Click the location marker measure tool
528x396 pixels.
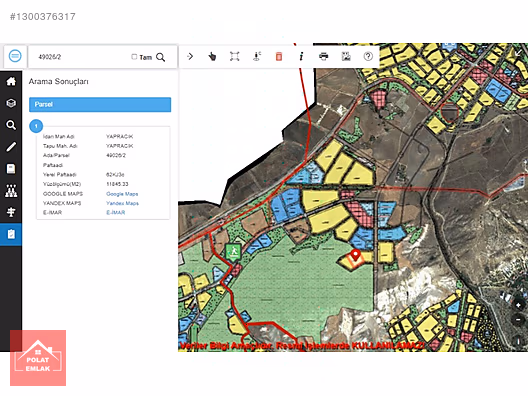click(x=257, y=56)
